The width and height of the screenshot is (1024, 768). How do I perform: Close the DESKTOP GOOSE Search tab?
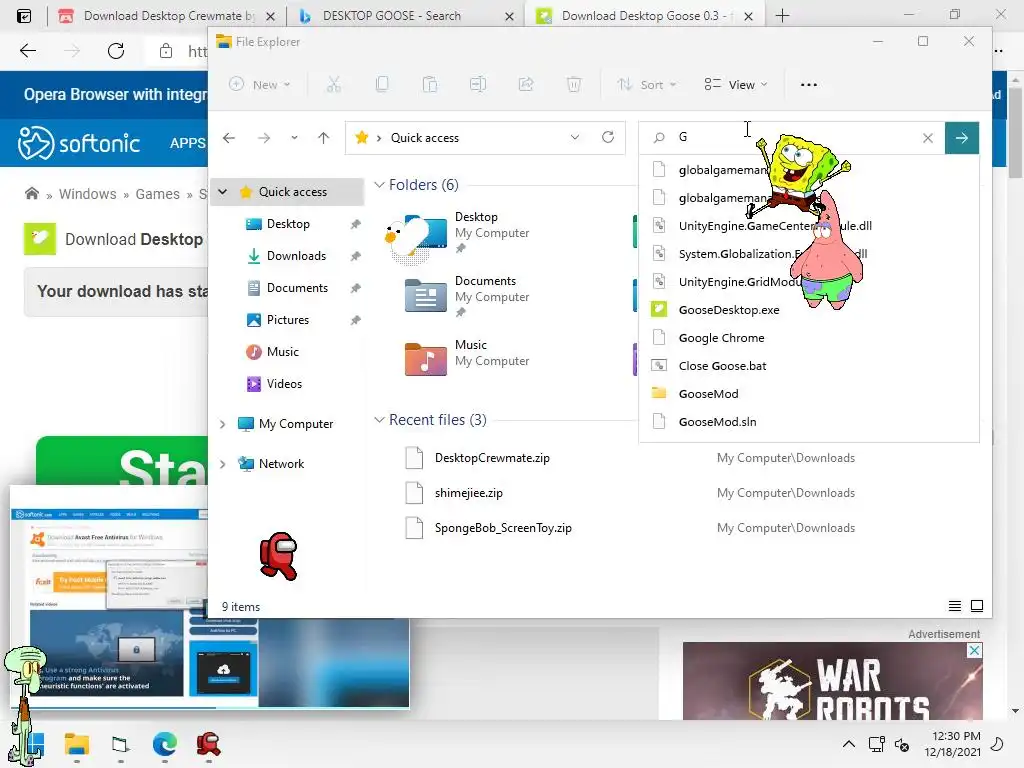[x=509, y=16]
